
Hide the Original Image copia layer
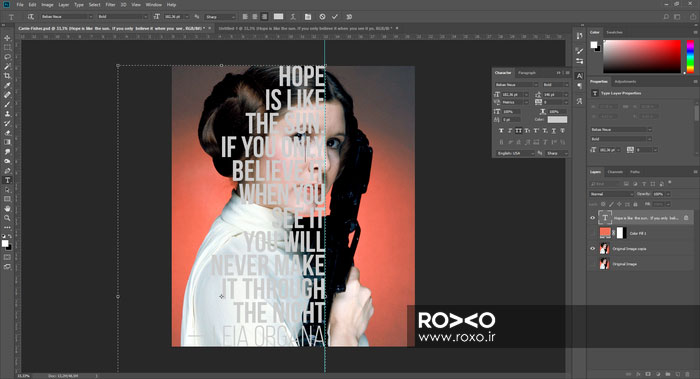coord(593,249)
